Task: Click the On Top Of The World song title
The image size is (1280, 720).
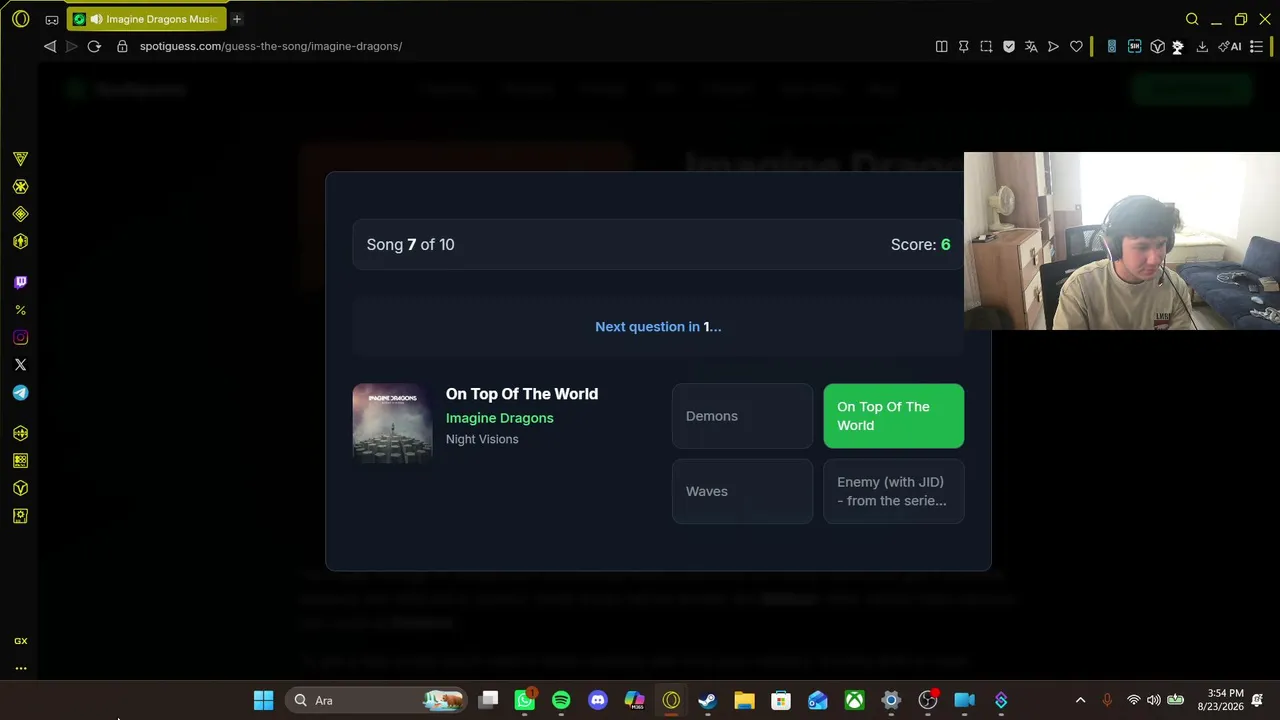Action: tap(522, 394)
